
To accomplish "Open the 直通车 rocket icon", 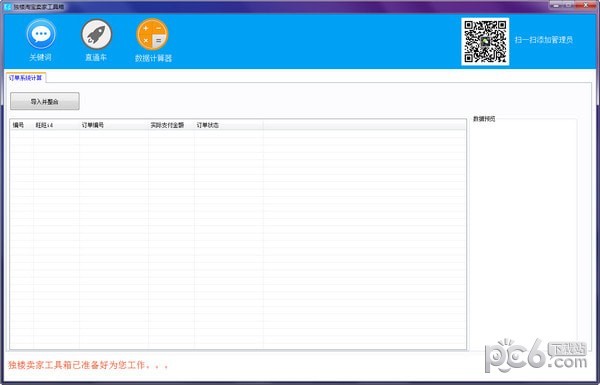I will [96, 34].
